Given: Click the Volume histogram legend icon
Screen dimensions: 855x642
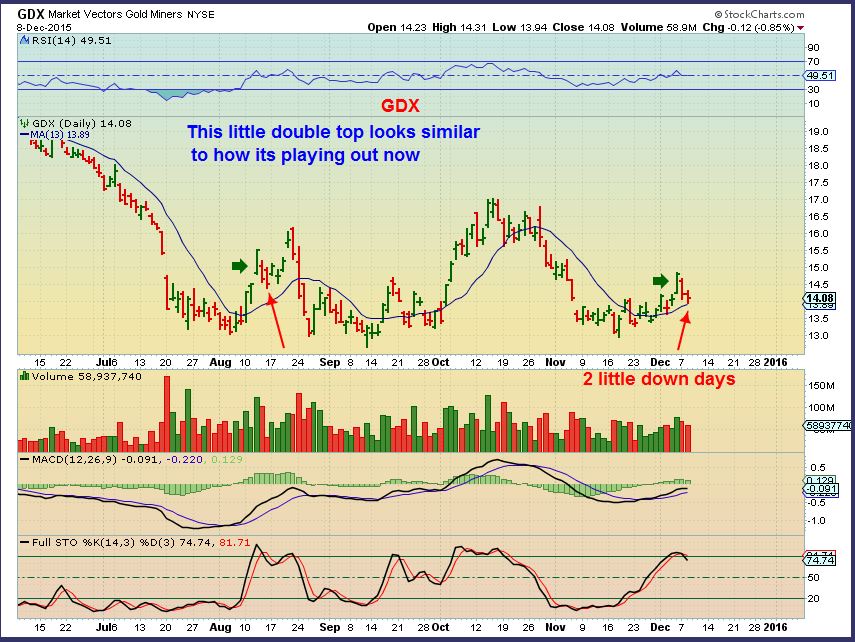Looking at the screenshot, I should point(24,376).
